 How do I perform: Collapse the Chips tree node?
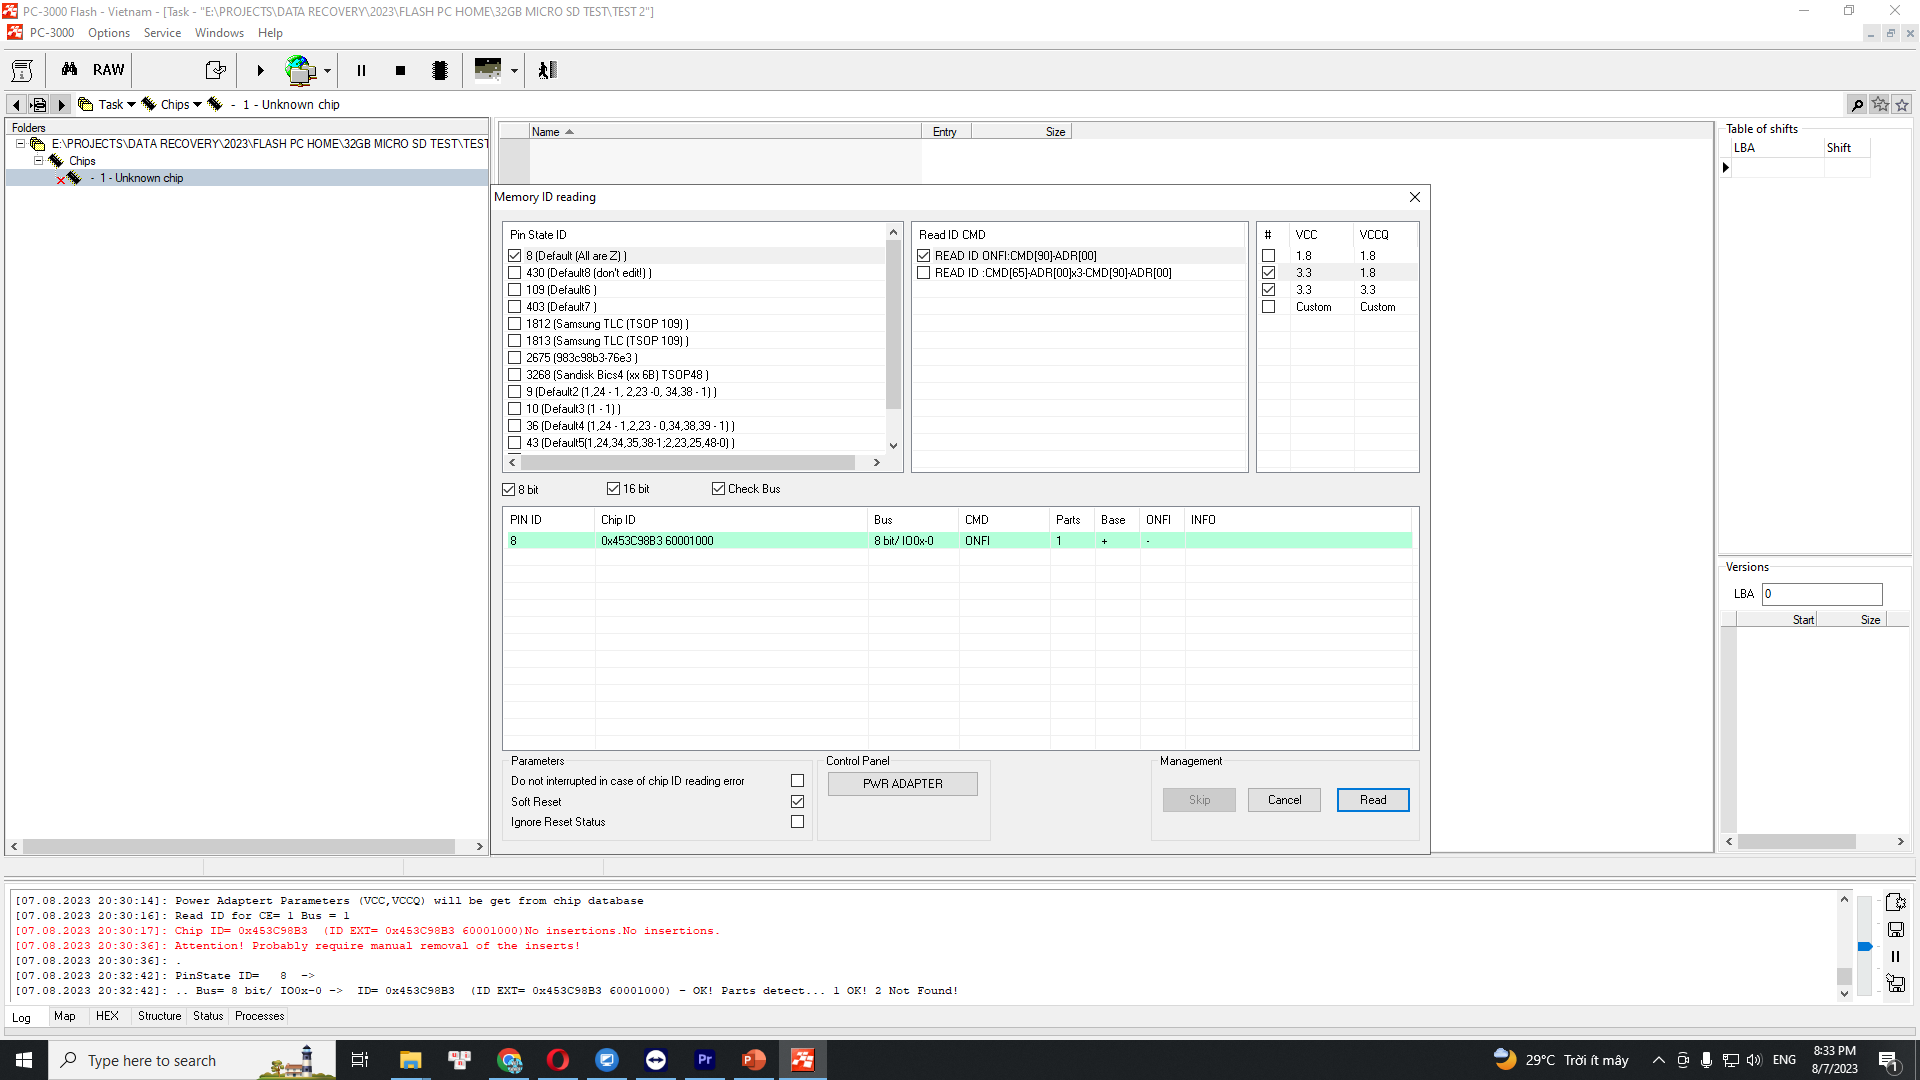[38, 161]
